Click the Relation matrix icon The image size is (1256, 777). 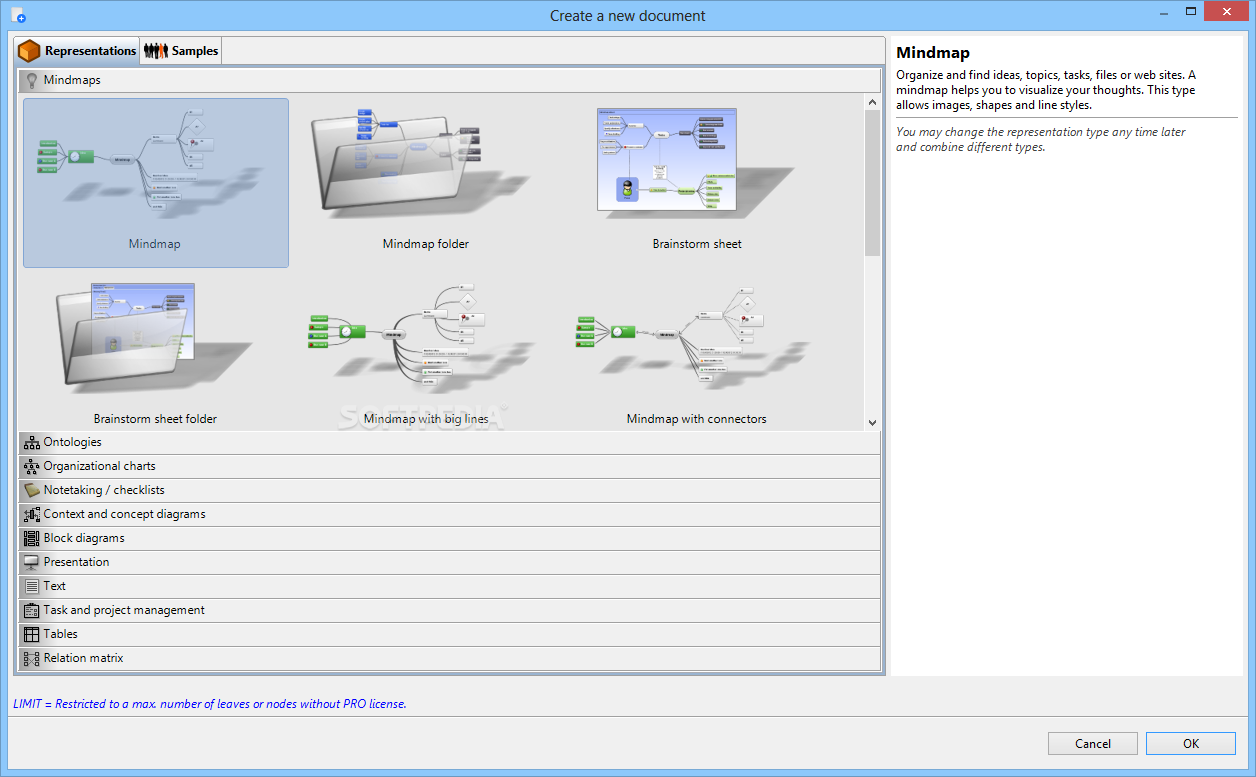32,658
